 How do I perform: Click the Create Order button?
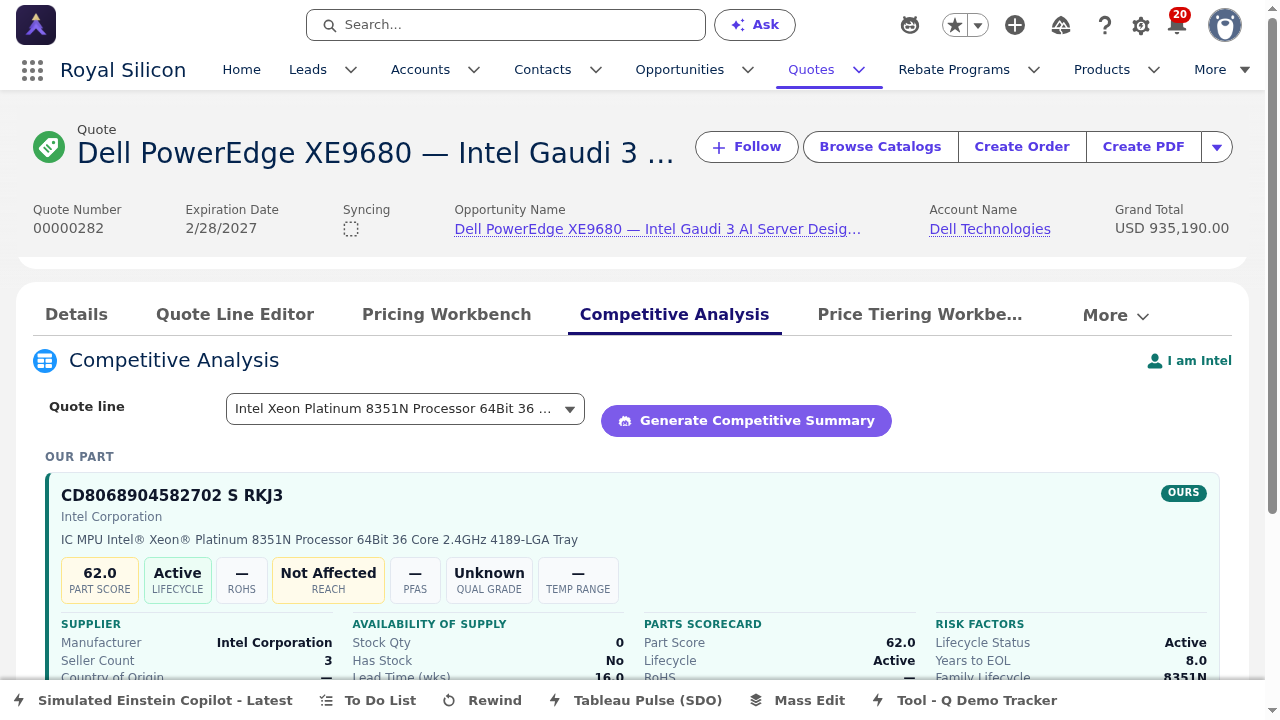coord(1022,147)
